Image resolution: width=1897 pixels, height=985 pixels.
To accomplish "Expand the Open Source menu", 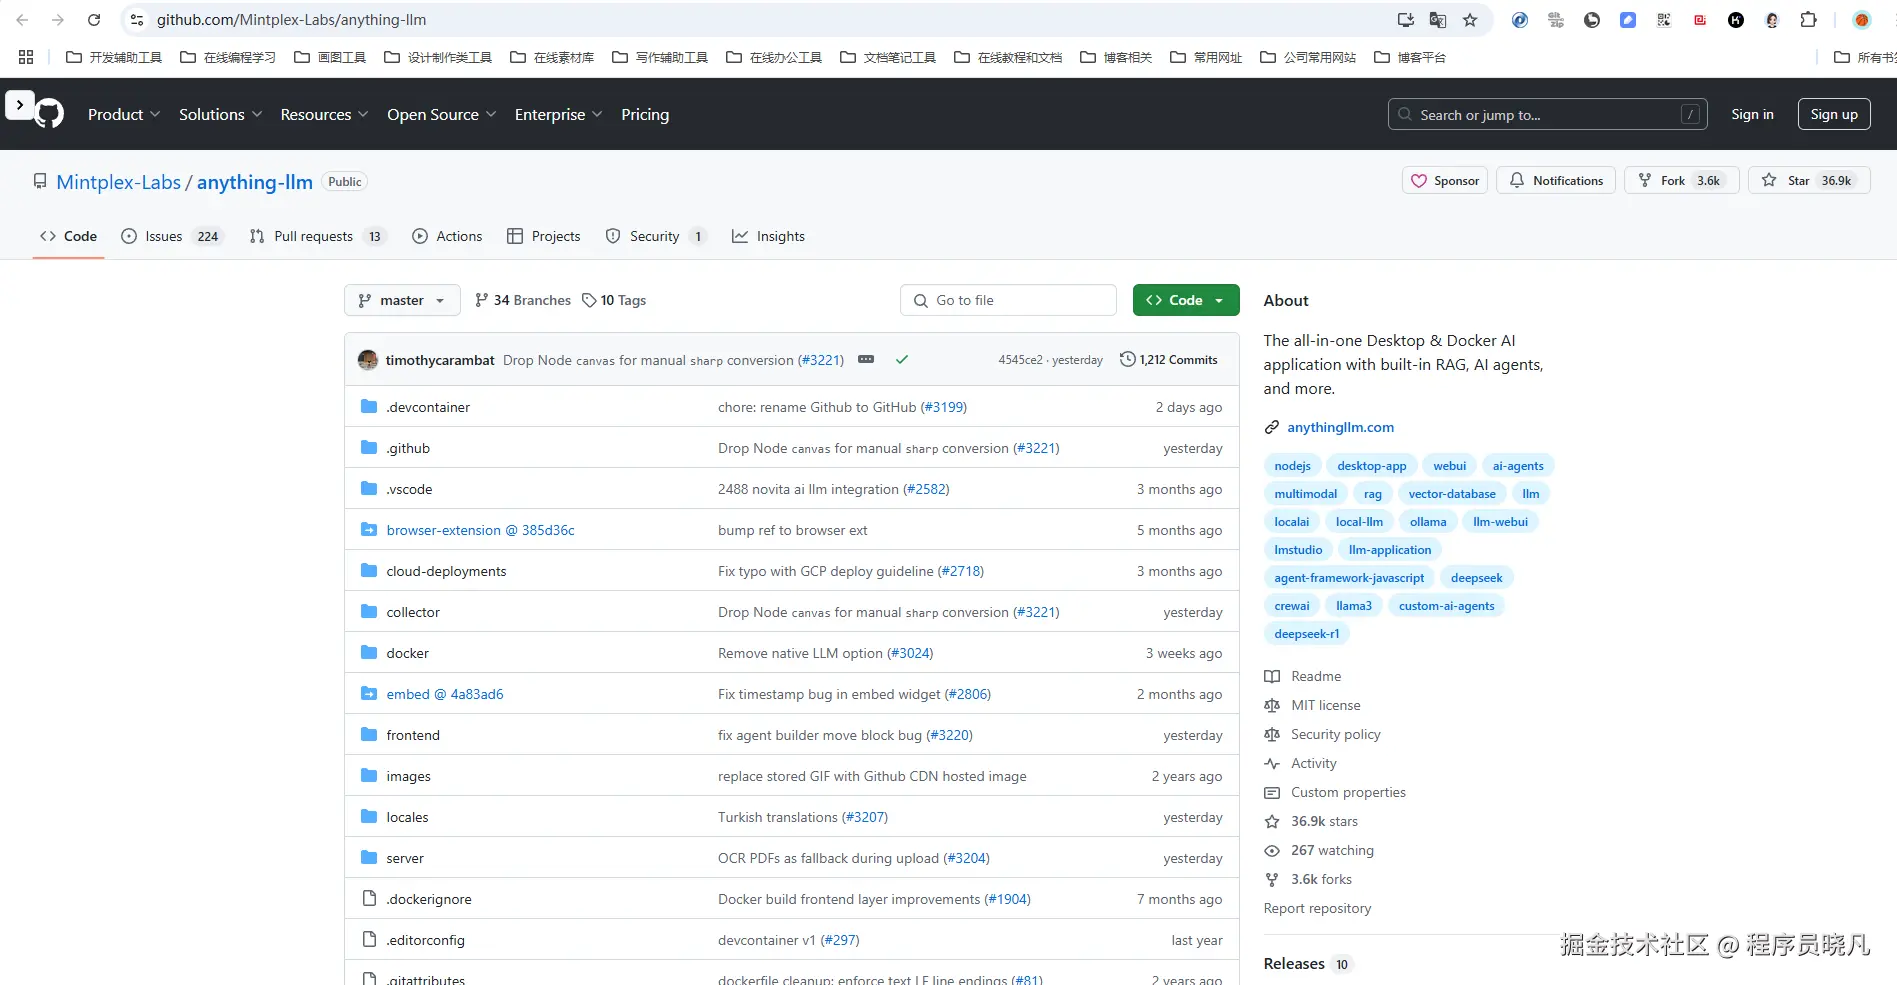I will [442, 115].
